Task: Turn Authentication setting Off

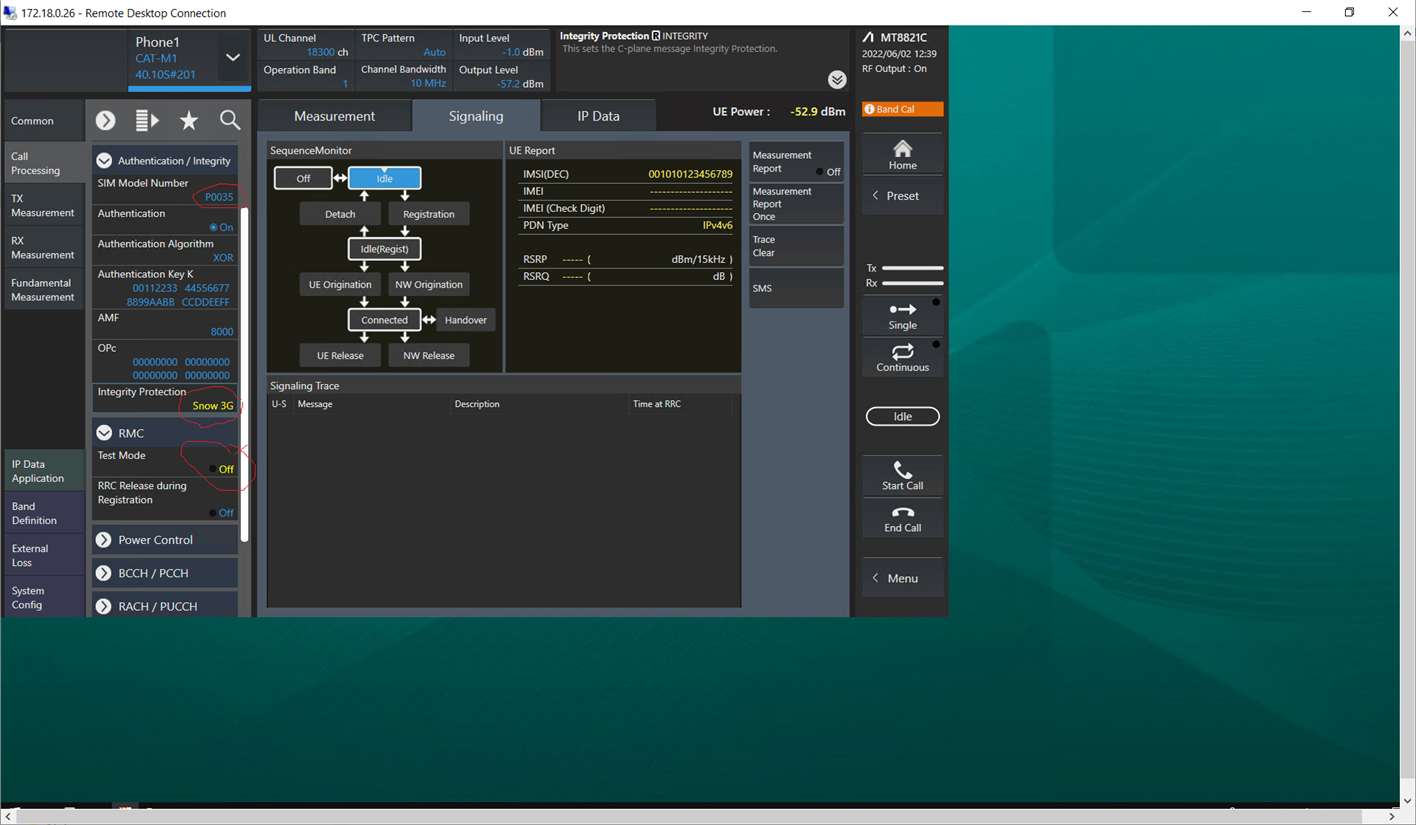Action: (x=222, y=227)
